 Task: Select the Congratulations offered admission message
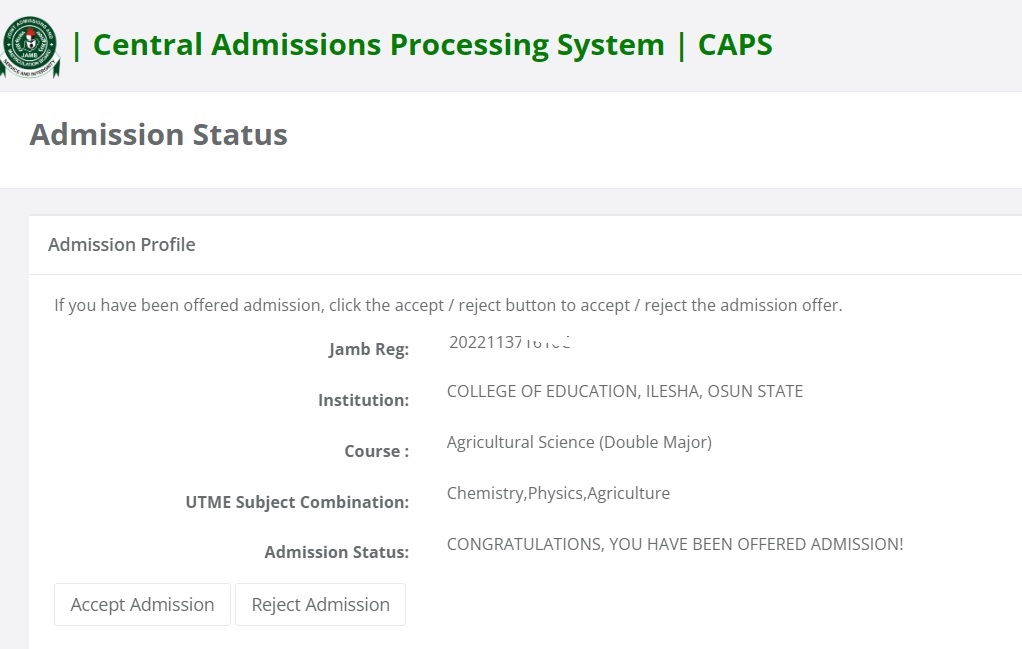pos(674,545)
